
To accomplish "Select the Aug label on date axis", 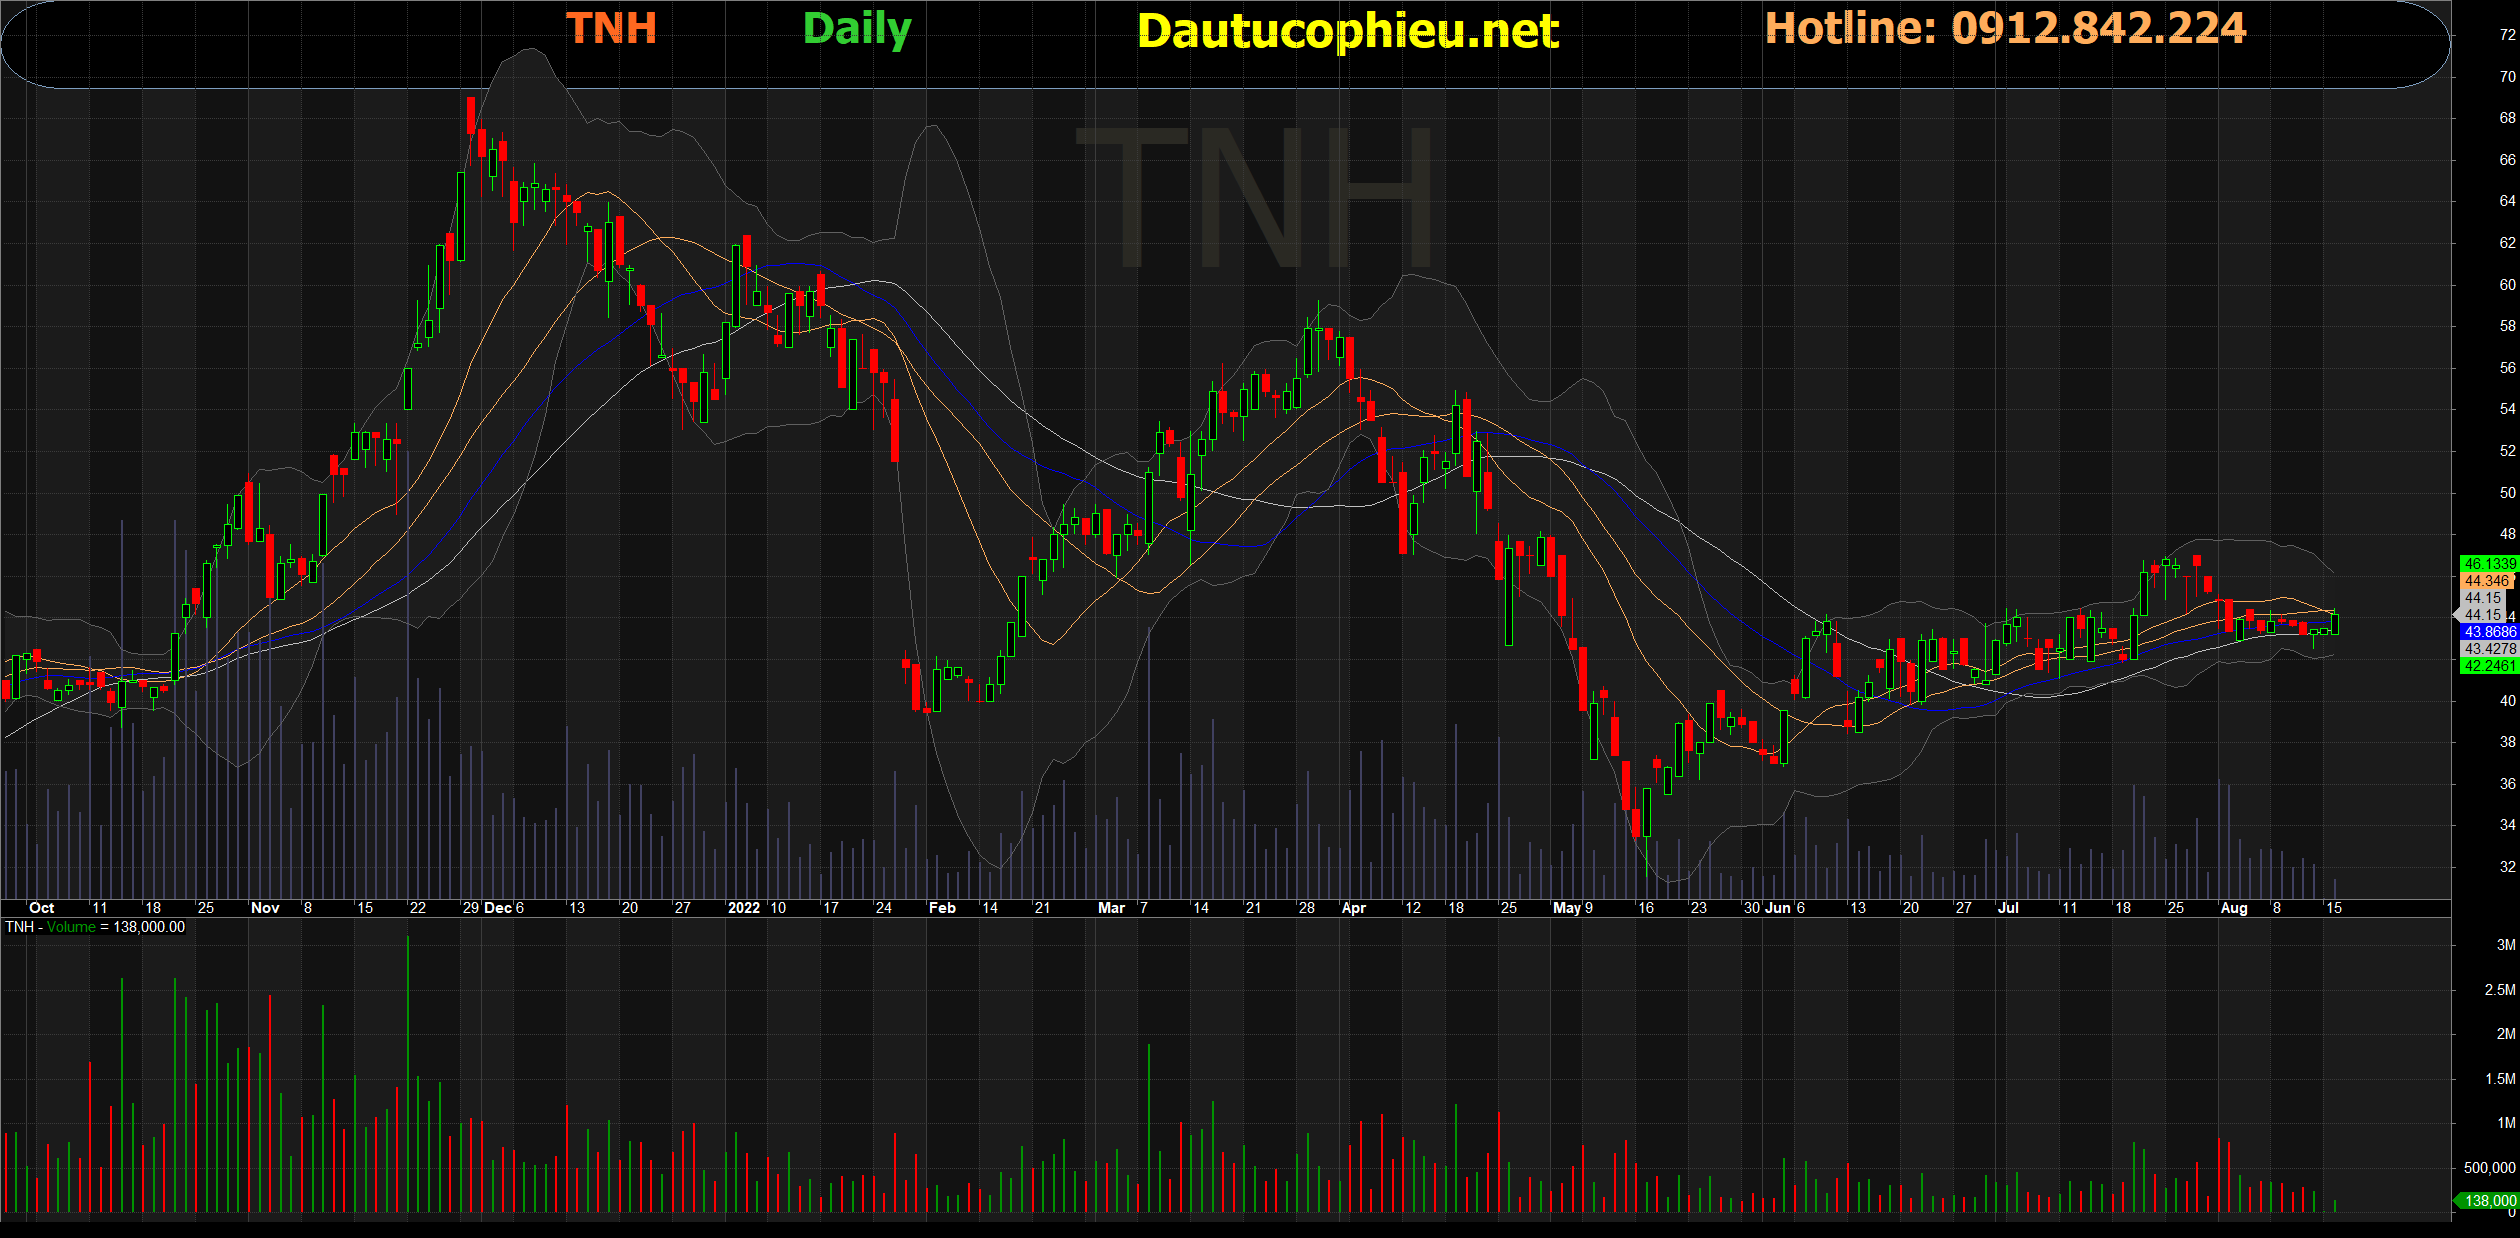I will (x=2233, y=908).
